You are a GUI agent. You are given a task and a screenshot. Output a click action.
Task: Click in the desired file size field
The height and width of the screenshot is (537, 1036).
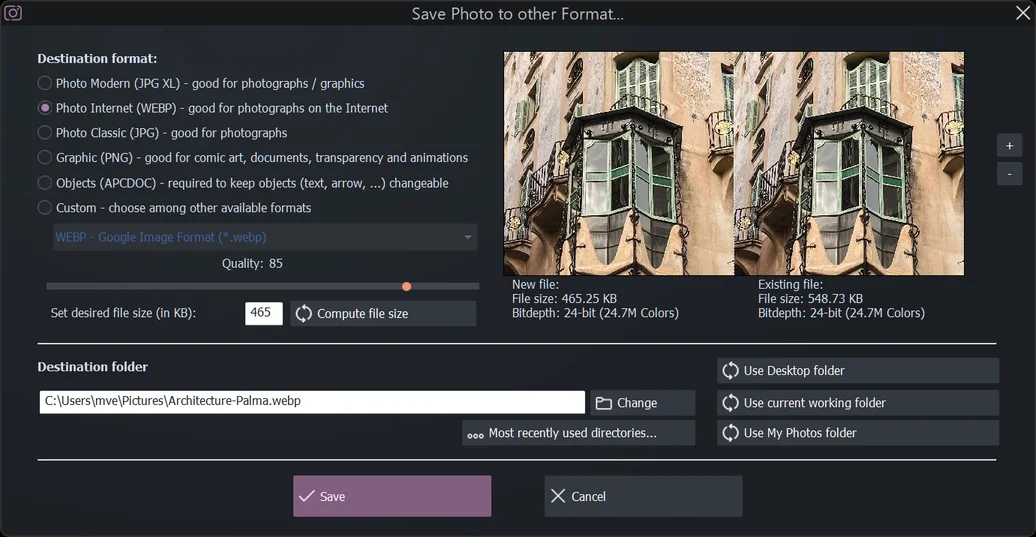coord(264,313)
